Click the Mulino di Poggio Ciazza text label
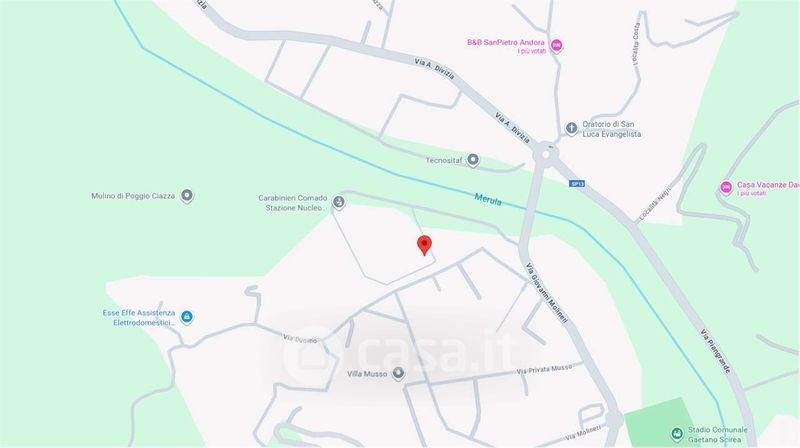Viewport: 800px width, 448px height. coord(133,196)
